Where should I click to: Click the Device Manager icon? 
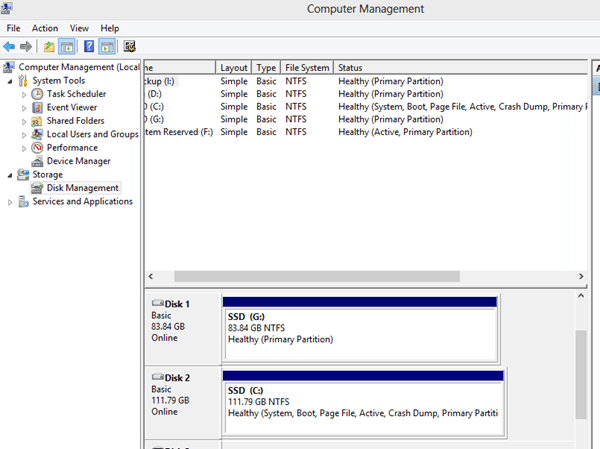pyautogui.click(x=37, y=161)
